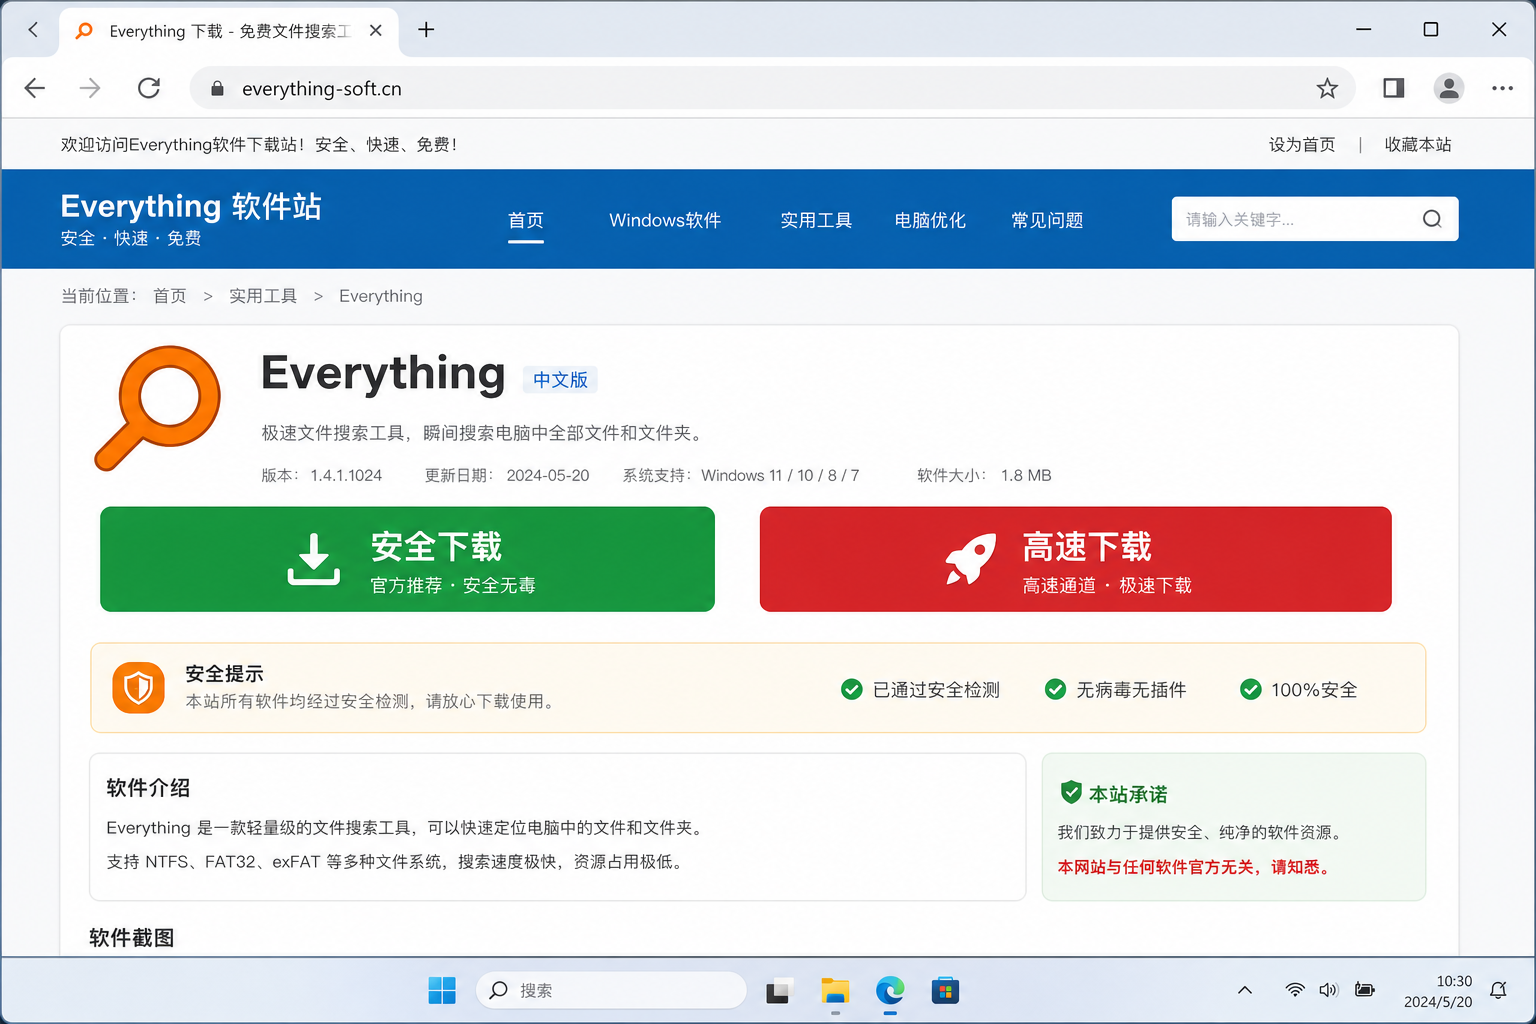
Task: Open File Explorer from the taskbar
Action: [835, 990]
